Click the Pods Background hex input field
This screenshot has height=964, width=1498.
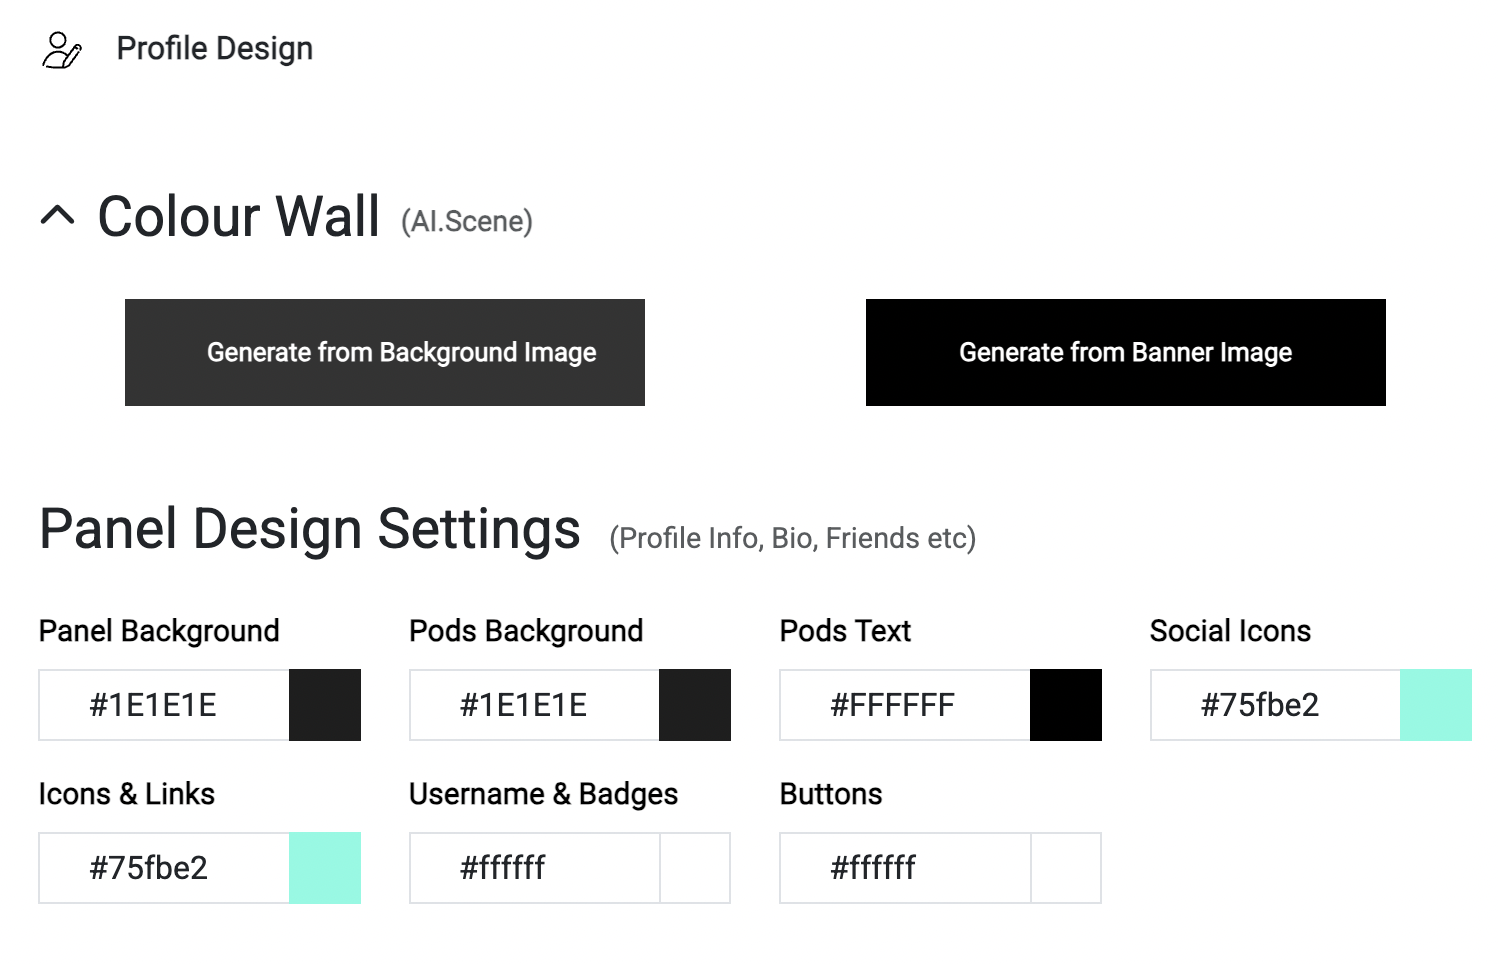coord(534,705)
